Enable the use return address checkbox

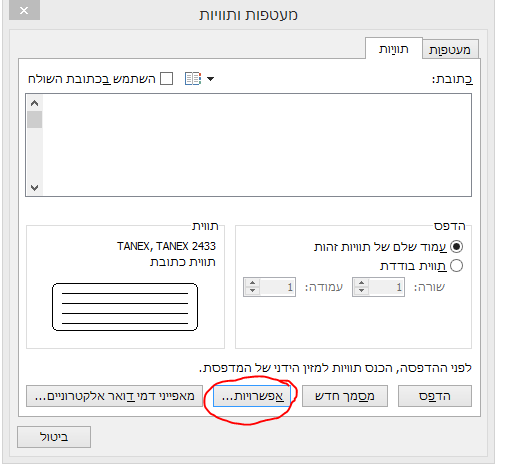(x=166, y=79)
